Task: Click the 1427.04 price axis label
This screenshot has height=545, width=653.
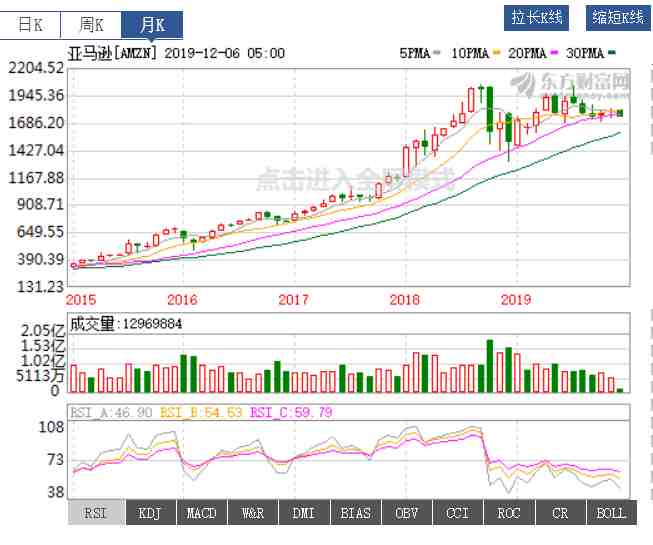Action: tap(36, 150)
